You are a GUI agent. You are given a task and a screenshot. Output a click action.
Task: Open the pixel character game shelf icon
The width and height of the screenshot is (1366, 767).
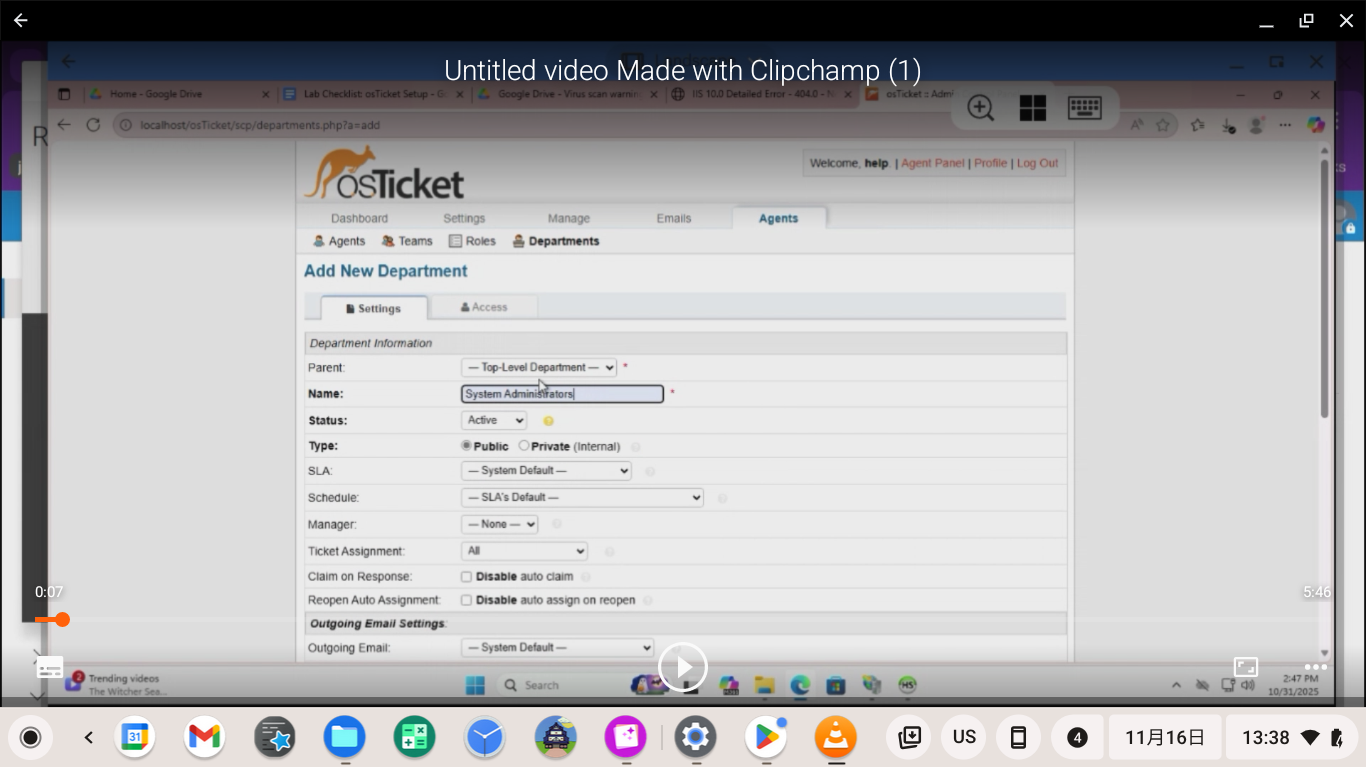(555, 738)
